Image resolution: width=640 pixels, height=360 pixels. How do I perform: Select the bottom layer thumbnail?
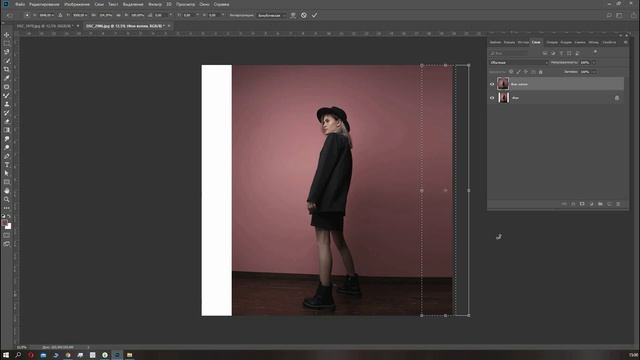point(503,98)
